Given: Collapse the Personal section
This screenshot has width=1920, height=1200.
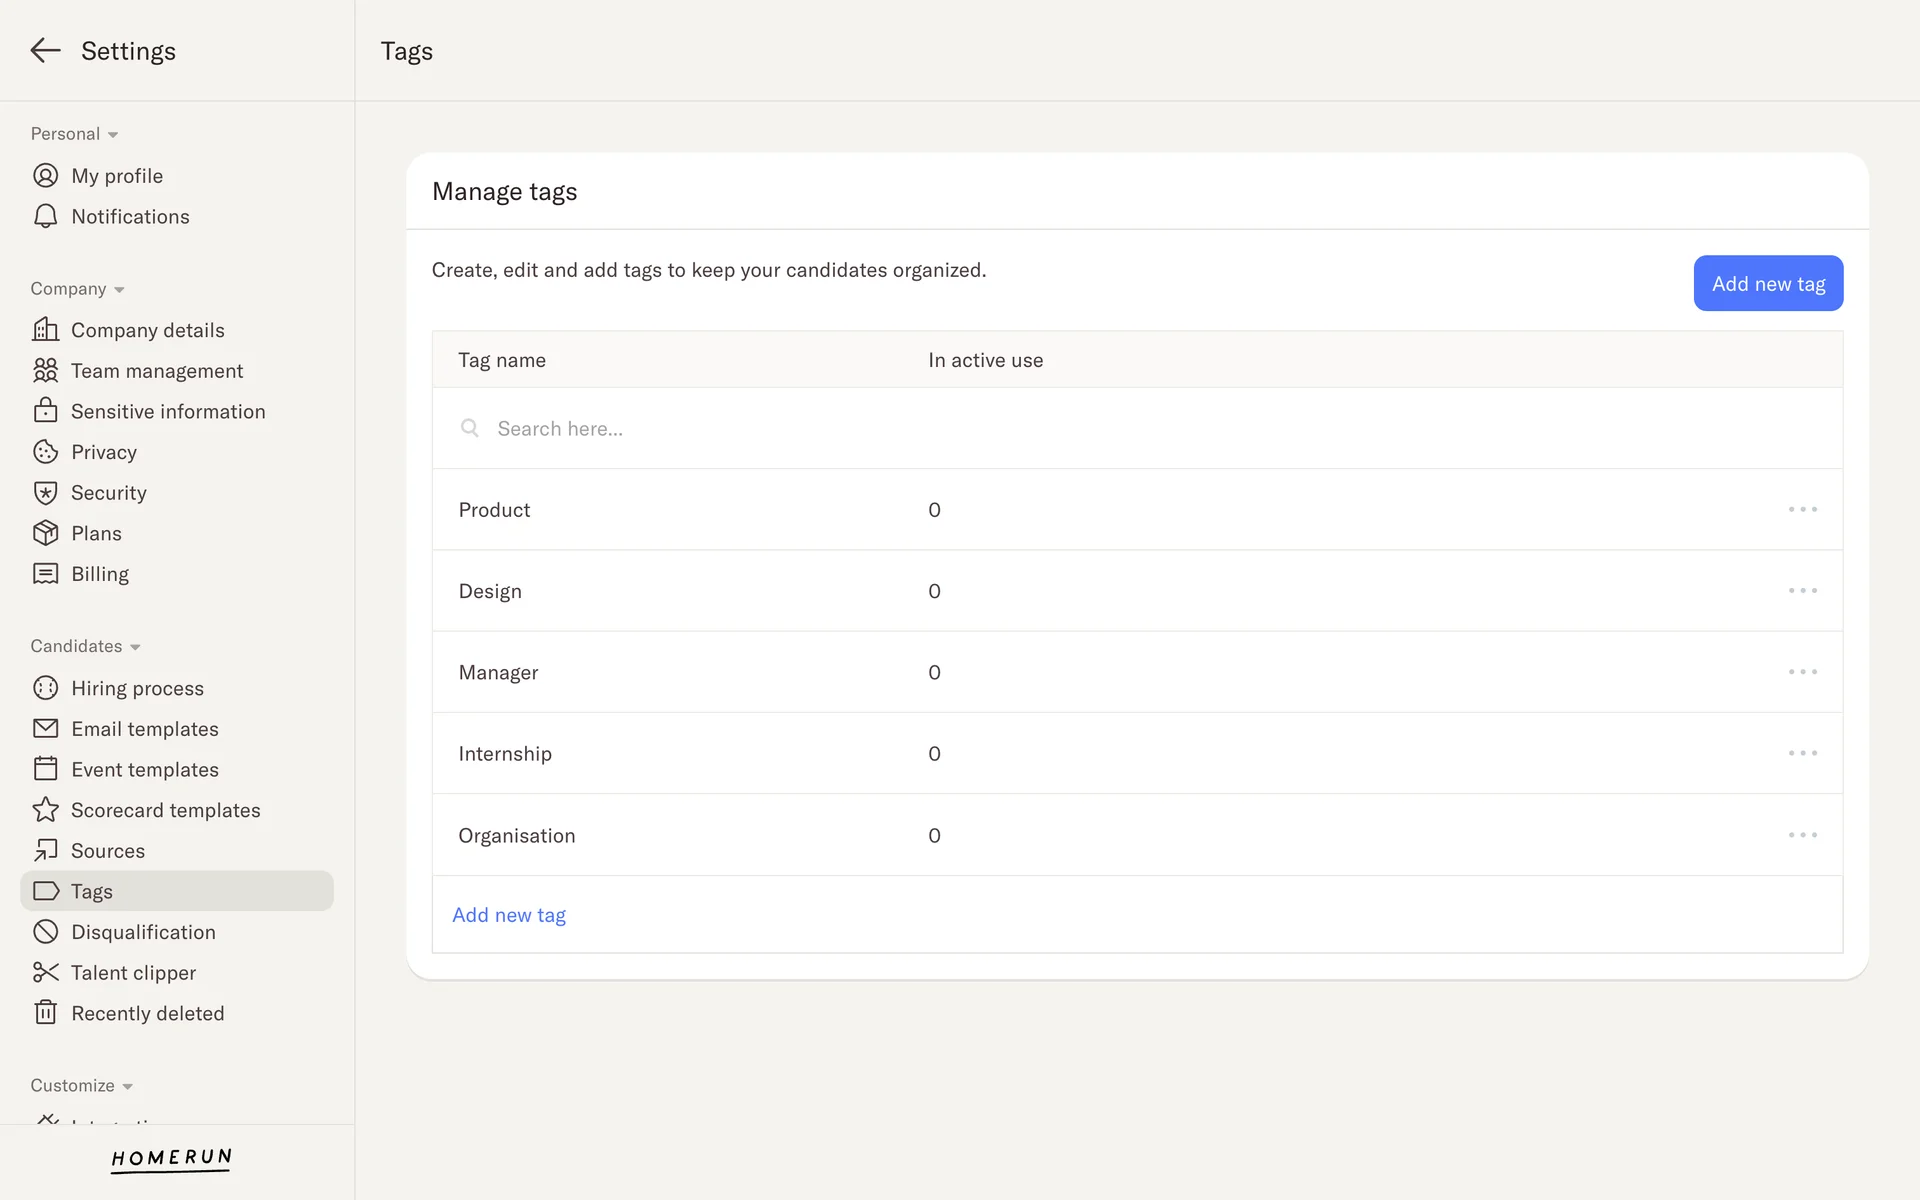Looking at the screenshot, I should pos(113,135).
